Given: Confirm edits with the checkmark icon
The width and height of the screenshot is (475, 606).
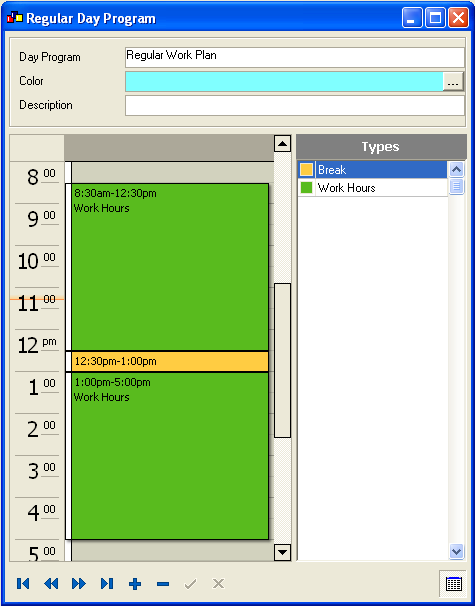Looking at the screenshot, I should (190, 584).
